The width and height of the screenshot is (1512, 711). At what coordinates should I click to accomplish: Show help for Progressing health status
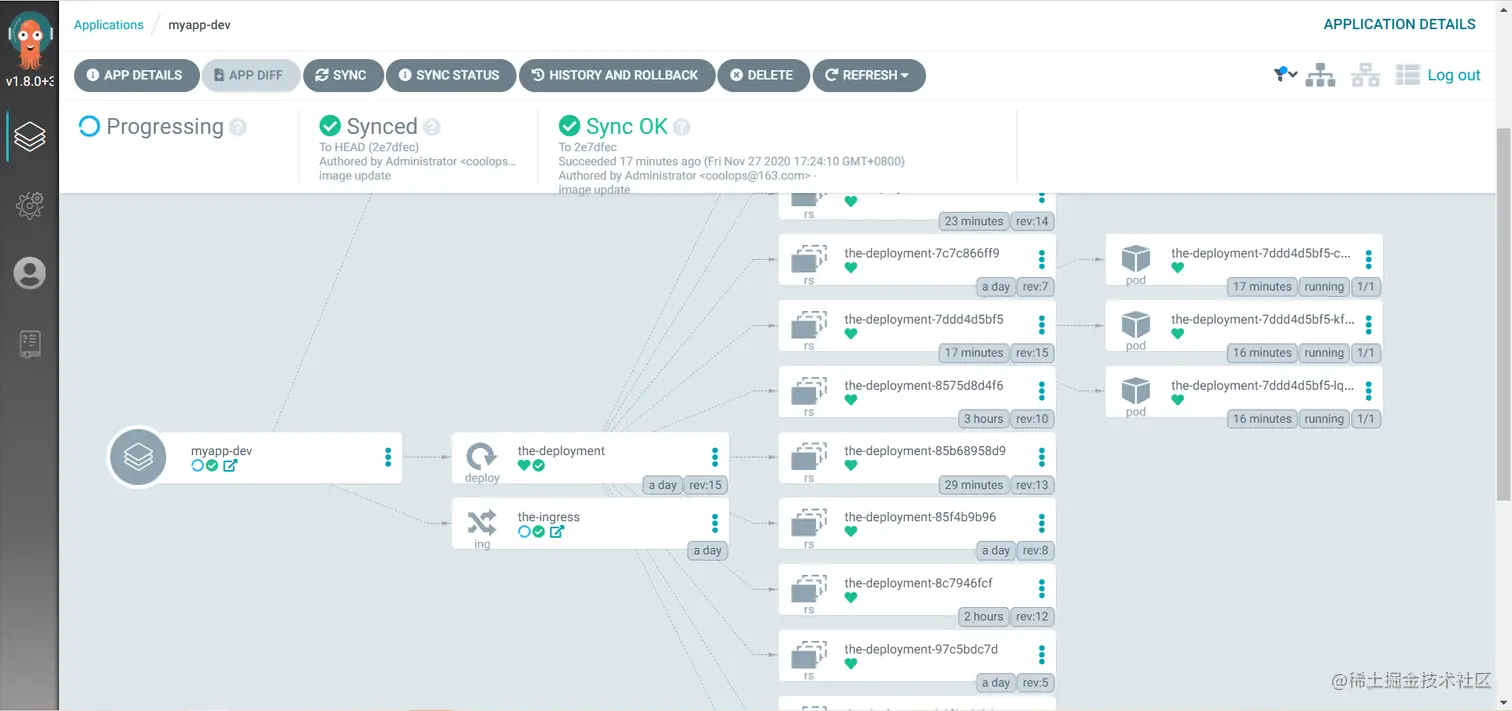[238, 127]
